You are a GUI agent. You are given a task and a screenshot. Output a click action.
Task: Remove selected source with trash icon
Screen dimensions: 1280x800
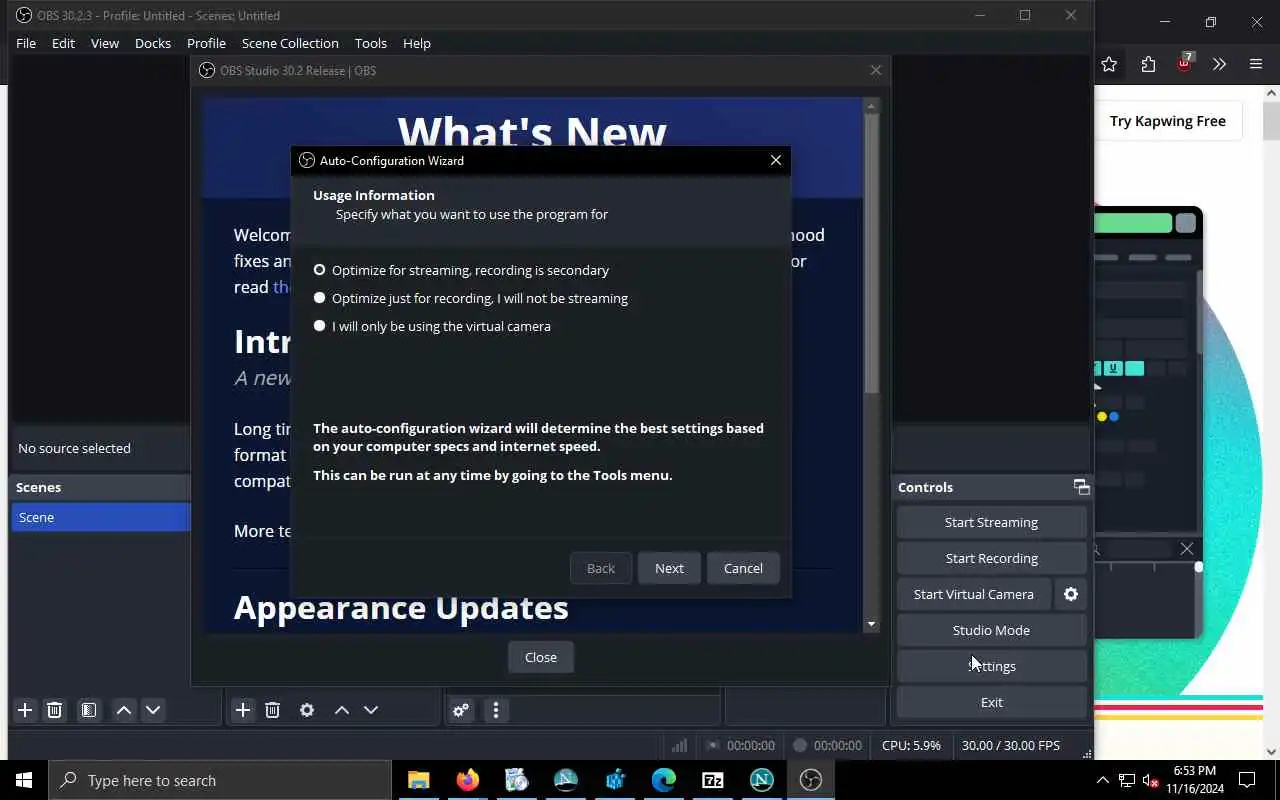click(x=272, y=710)
